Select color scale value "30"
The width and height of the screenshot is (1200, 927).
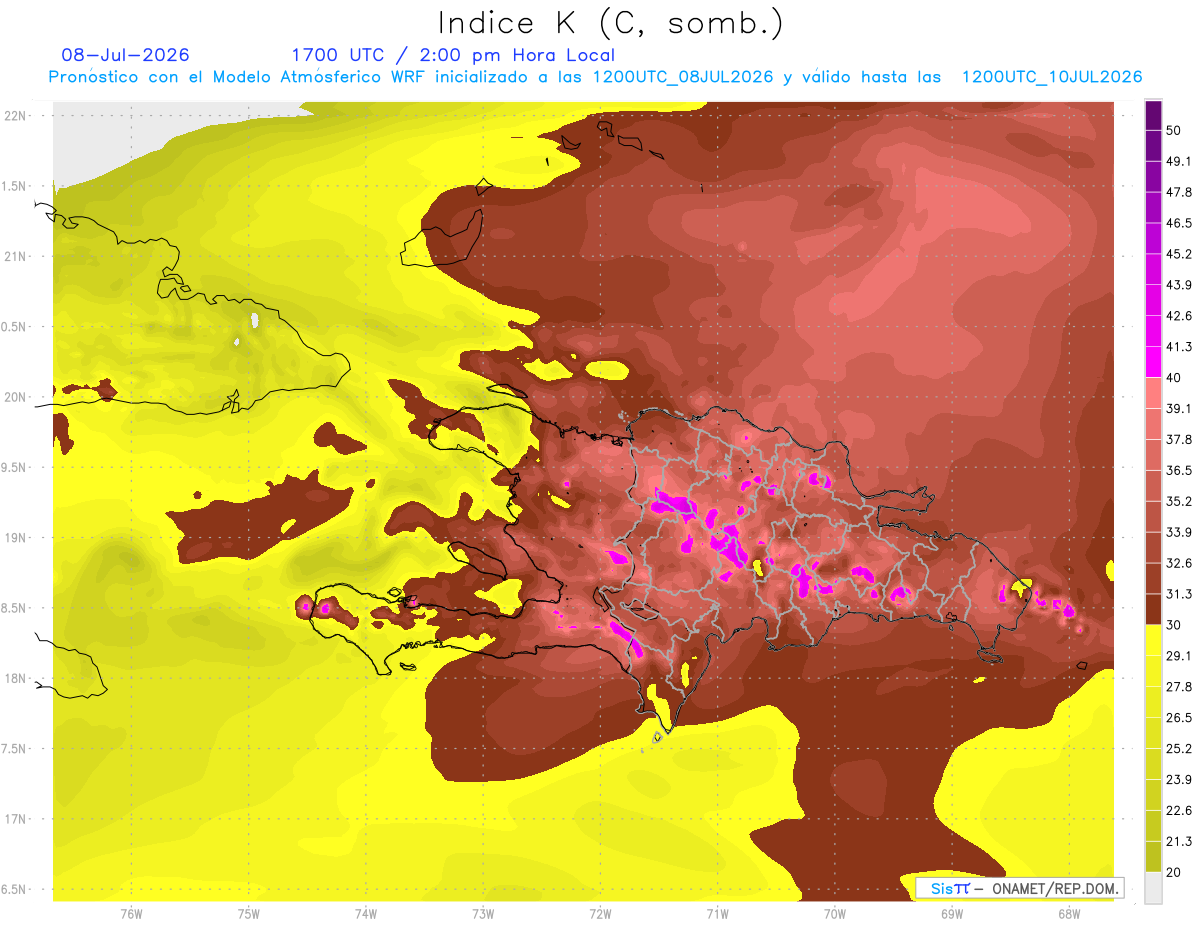(1174, 625)
